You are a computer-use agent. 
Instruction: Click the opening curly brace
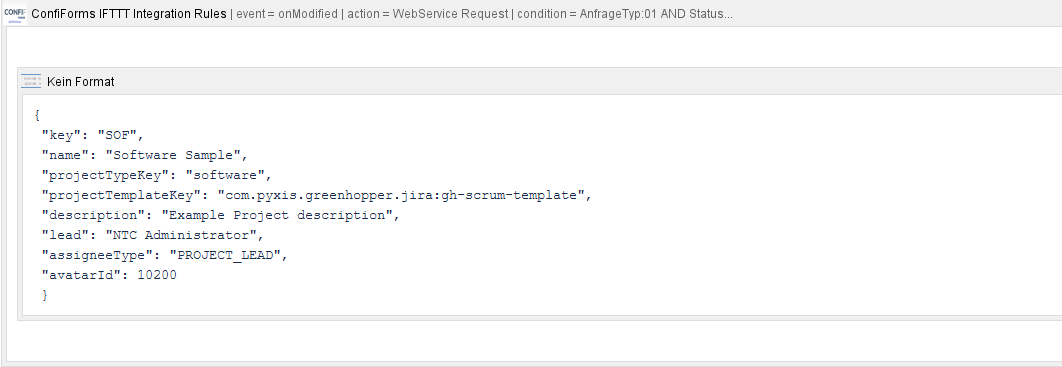pos(37,115)
